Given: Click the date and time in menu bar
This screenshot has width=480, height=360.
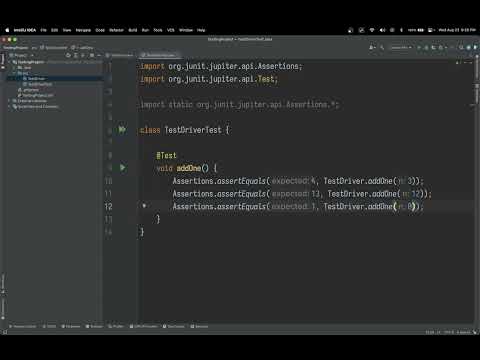Looking at the screenshot, I should (x=457, y=30).
